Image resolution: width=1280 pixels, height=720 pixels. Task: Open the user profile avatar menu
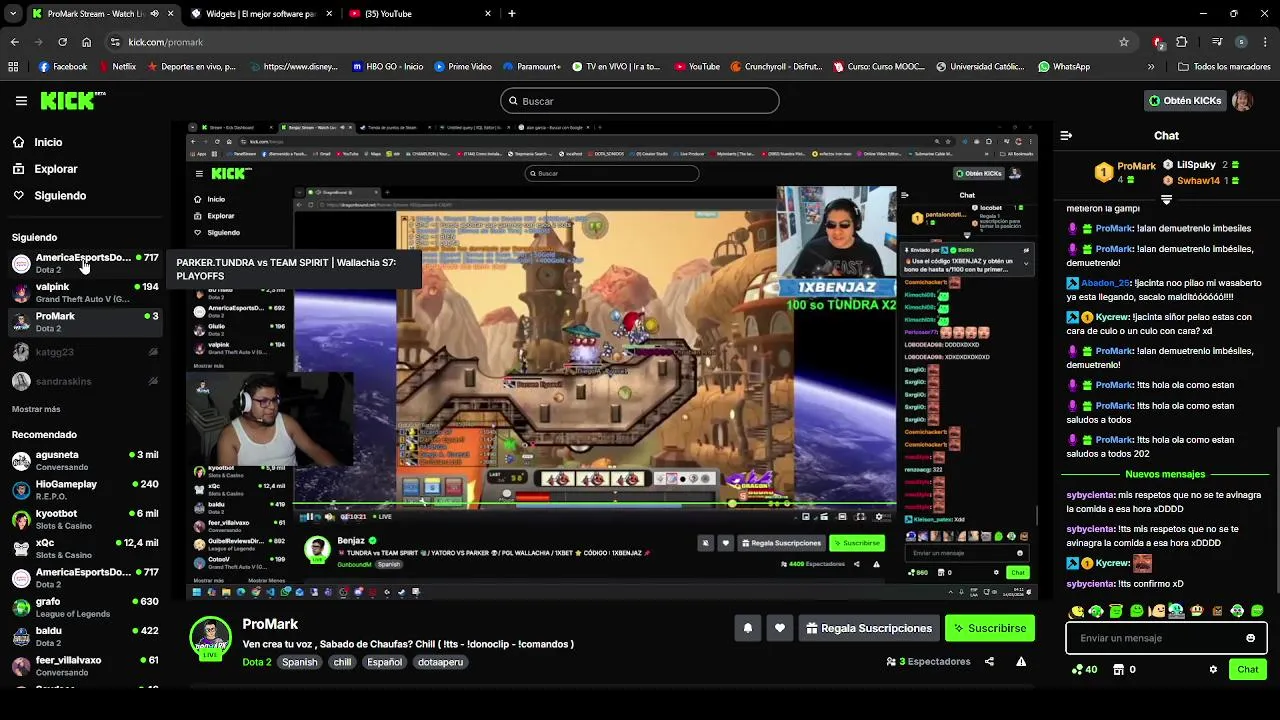coord(1242,101)
